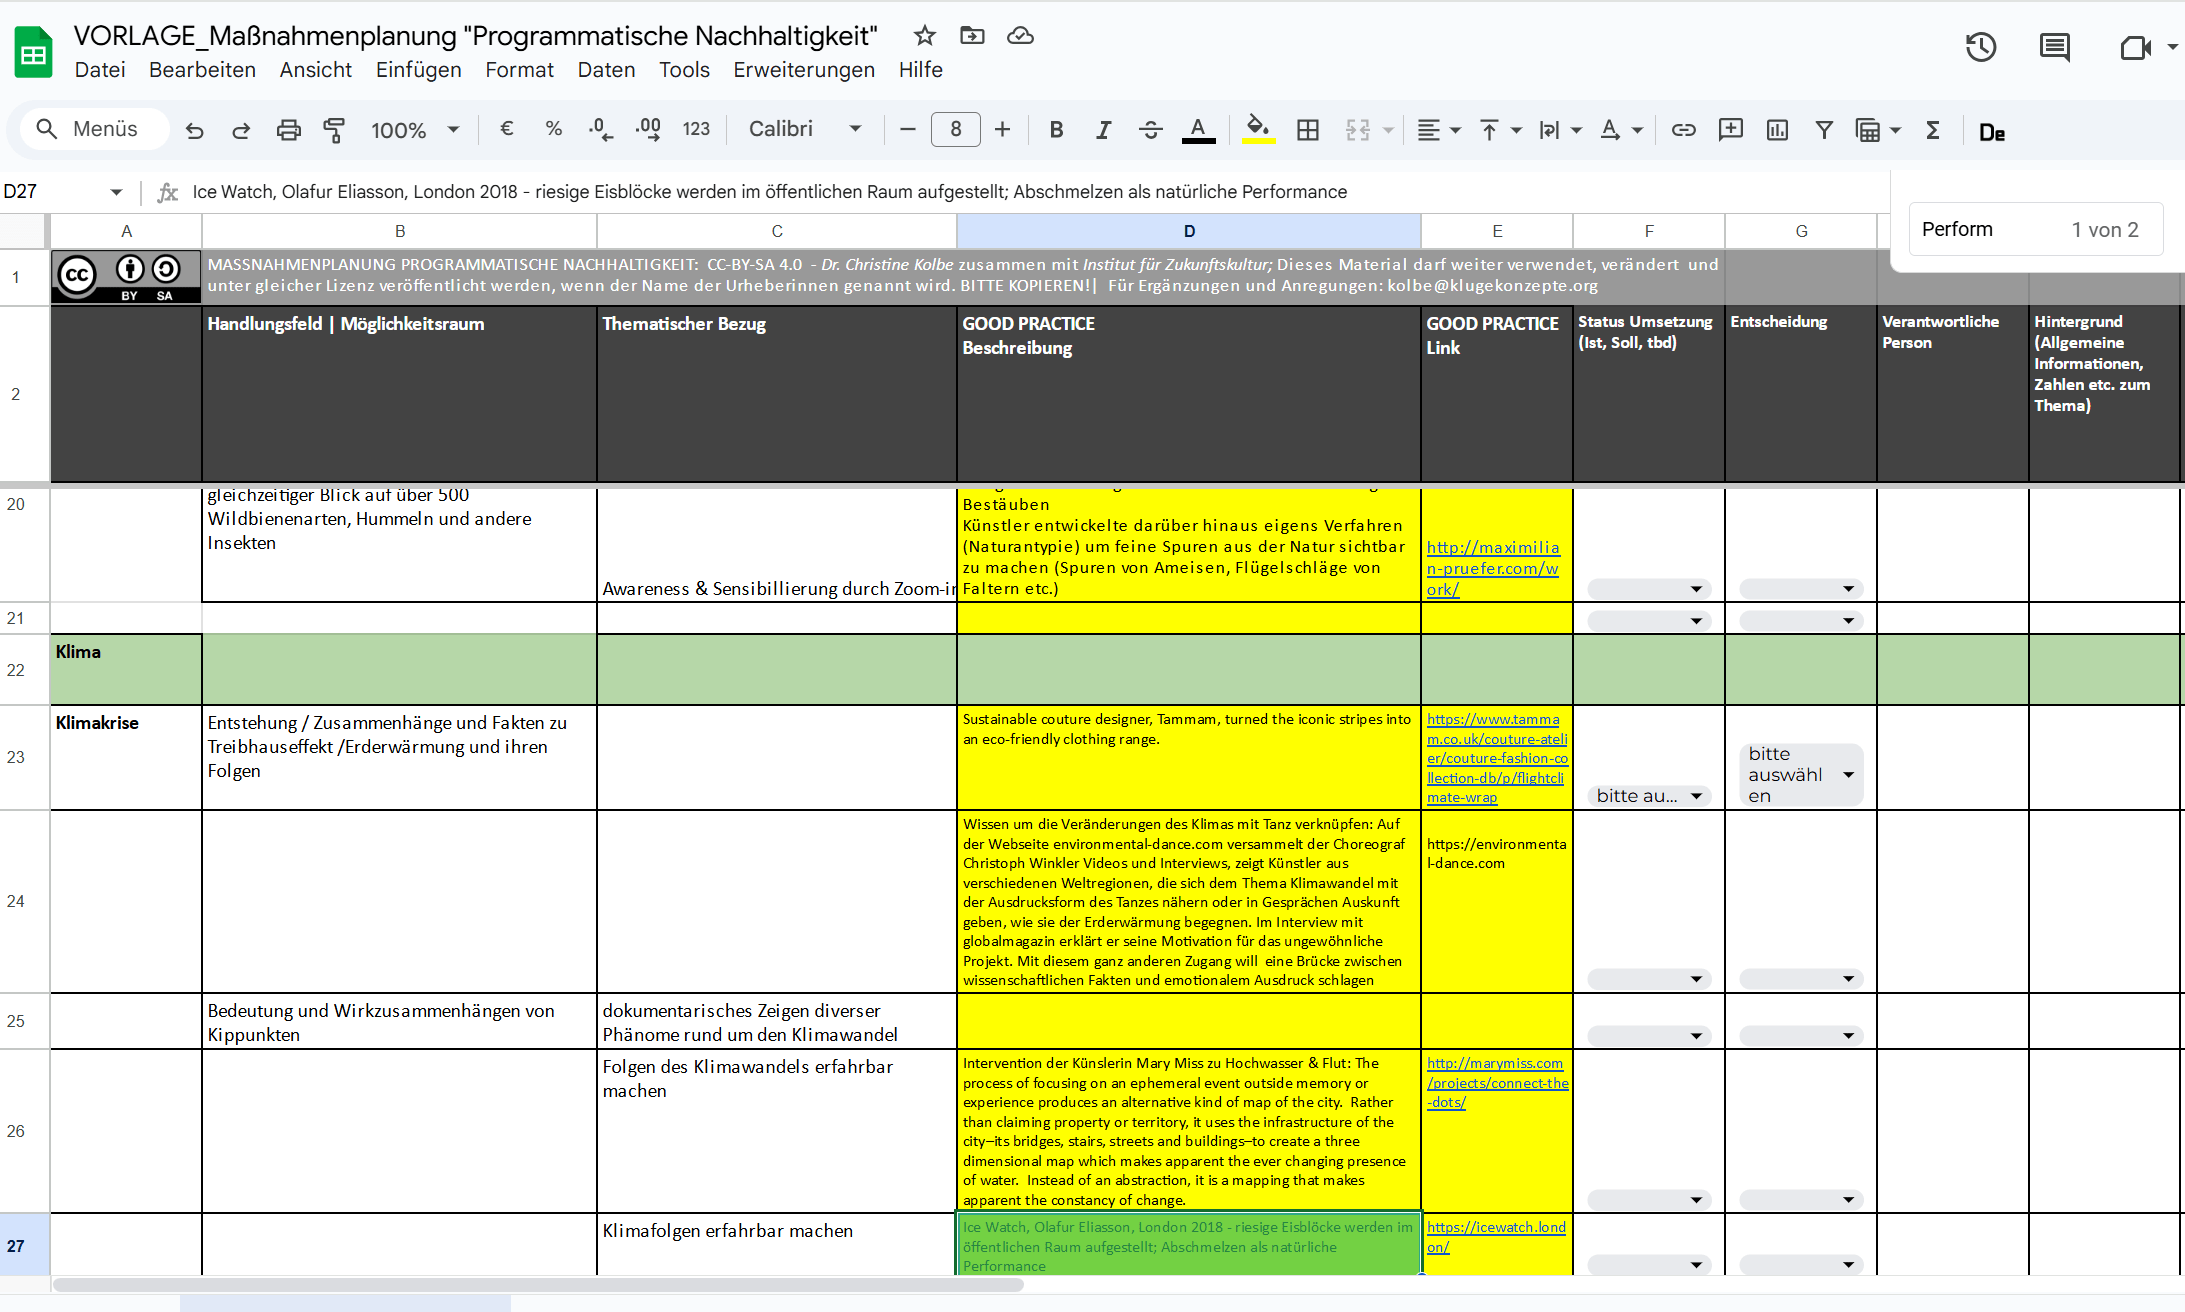This screenshot has height=1312, width=2185.
Task: Star this spreadsheet document
Action: click(924, 36)
